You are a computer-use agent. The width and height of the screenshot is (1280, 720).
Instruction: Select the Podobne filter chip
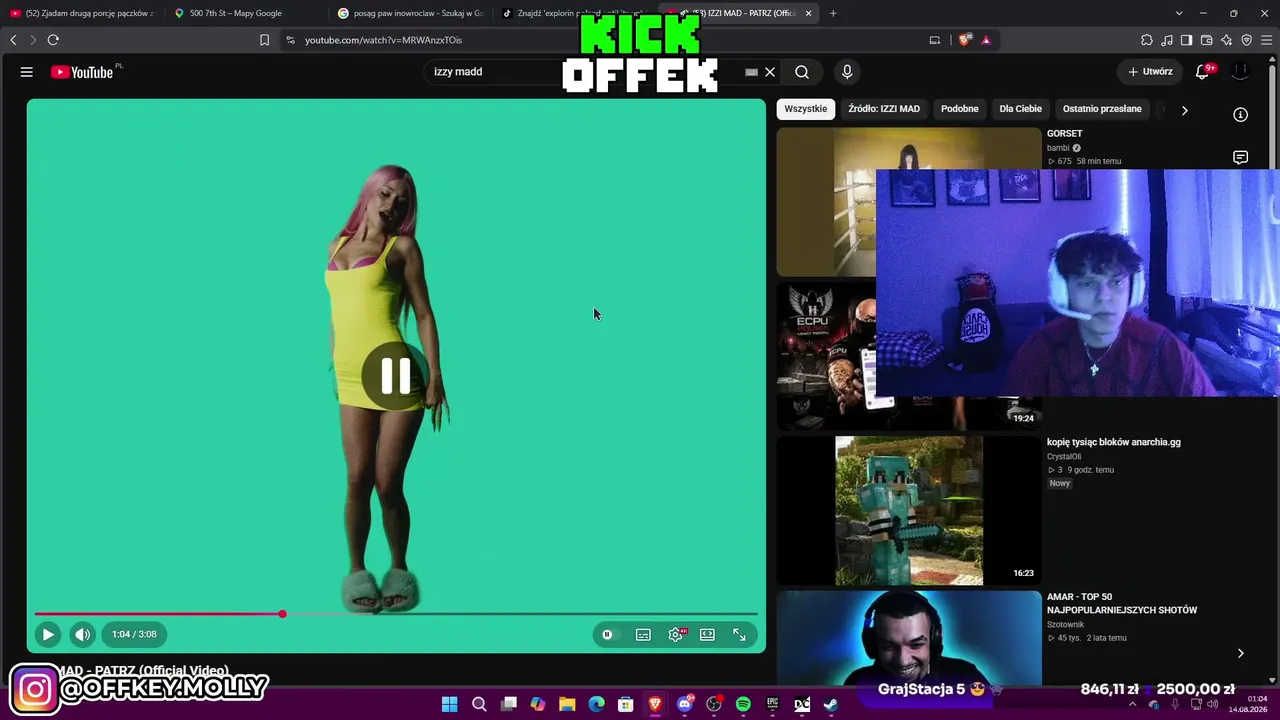click(960, 109)
